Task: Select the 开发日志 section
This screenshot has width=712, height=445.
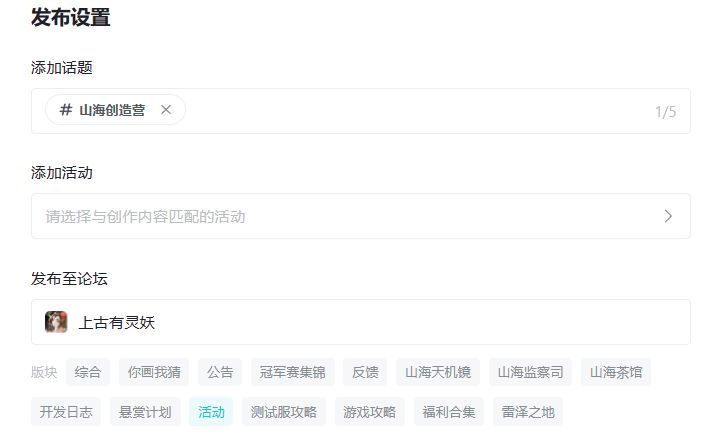Action: [65, 411]
